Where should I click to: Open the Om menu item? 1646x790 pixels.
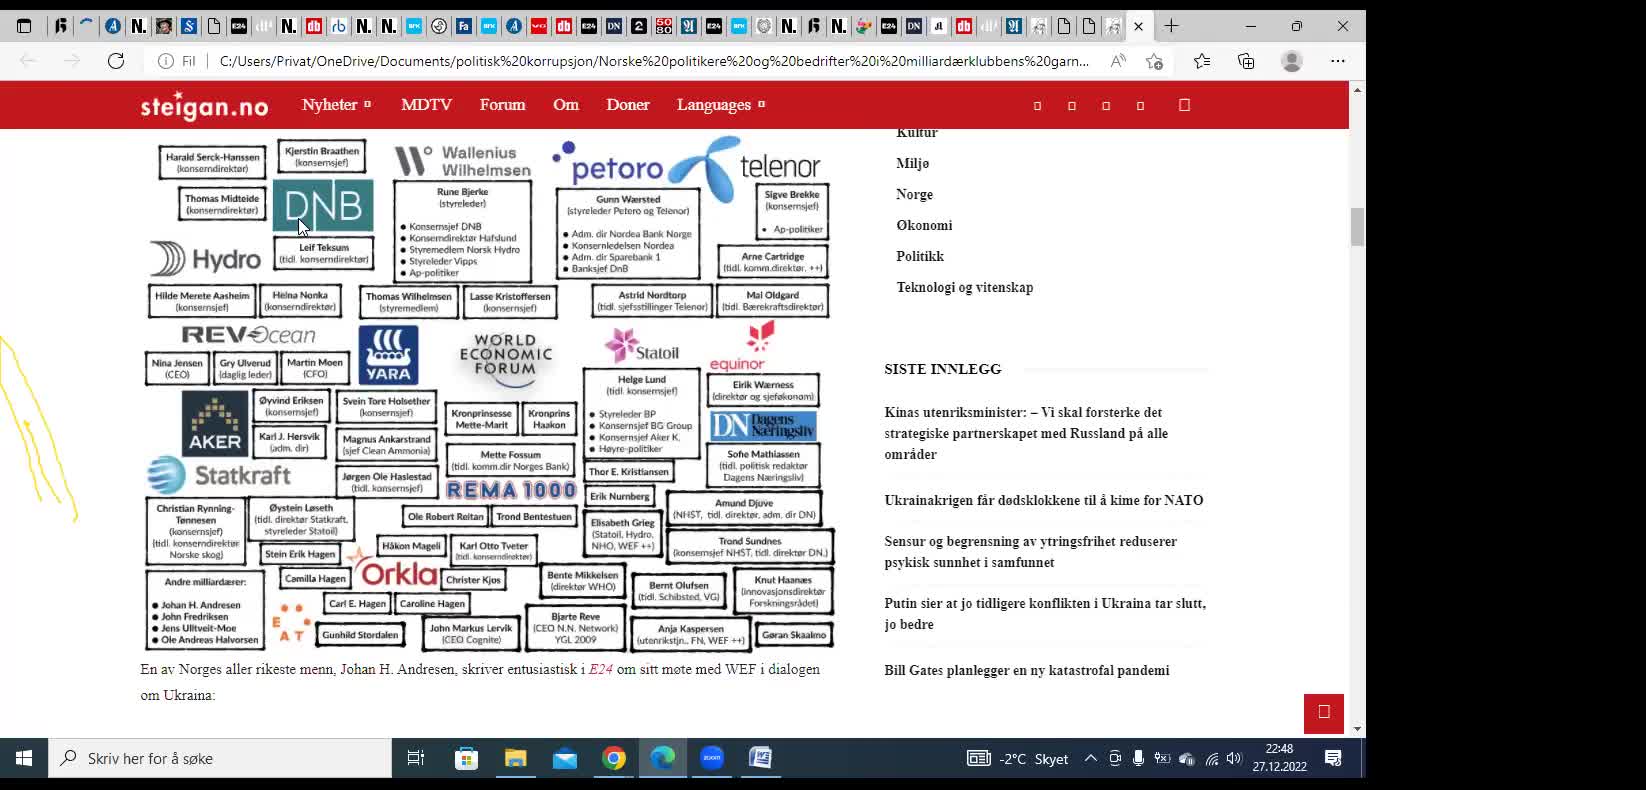click(x=566, y=104)
